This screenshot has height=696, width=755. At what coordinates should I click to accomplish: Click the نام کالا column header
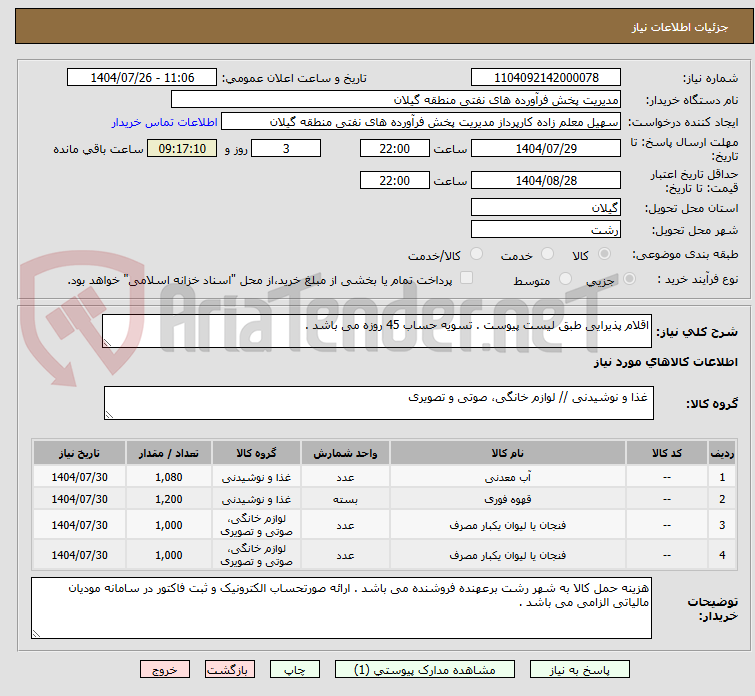508,453
